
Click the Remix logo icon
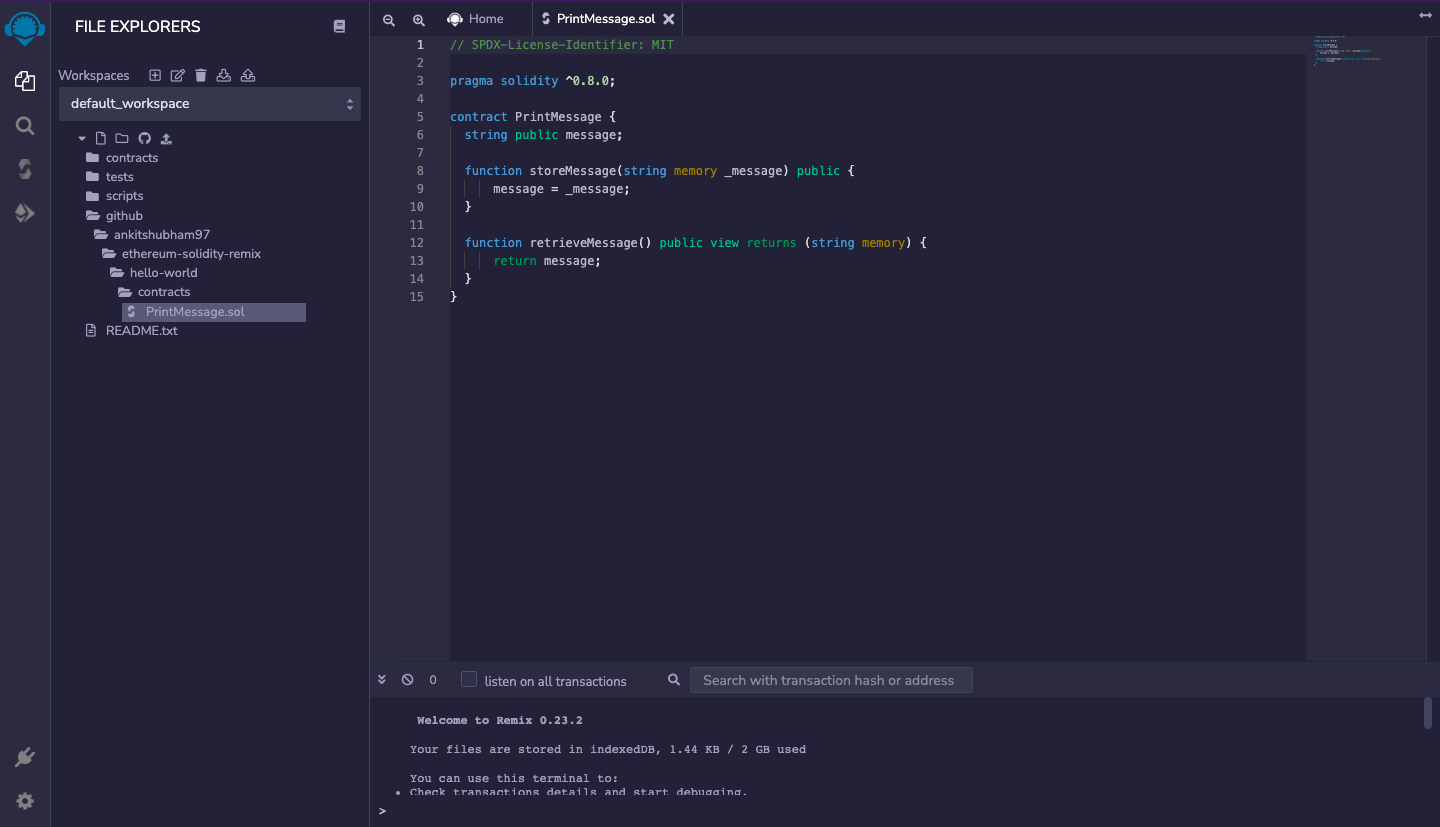click(25, 28)
